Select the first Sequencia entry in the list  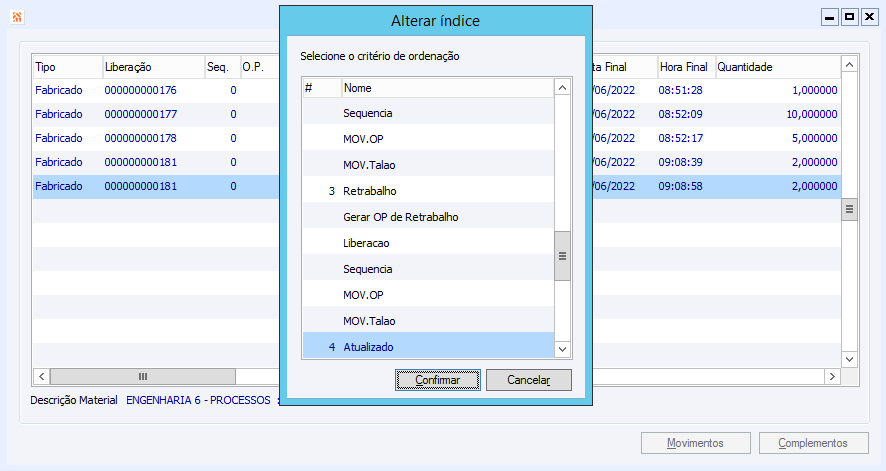[428, 113]
